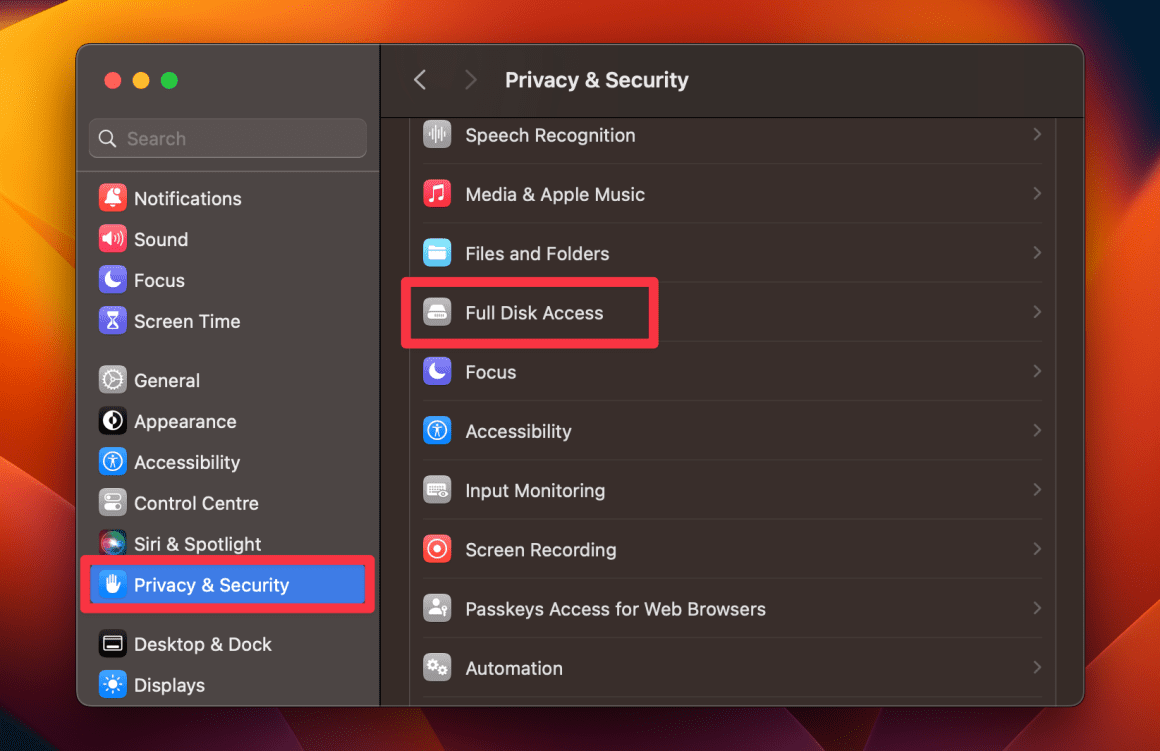The width and height of the screenshot is (1160, 751).
Task: Open the Speech Recognition settings icon
Action: 437,135
